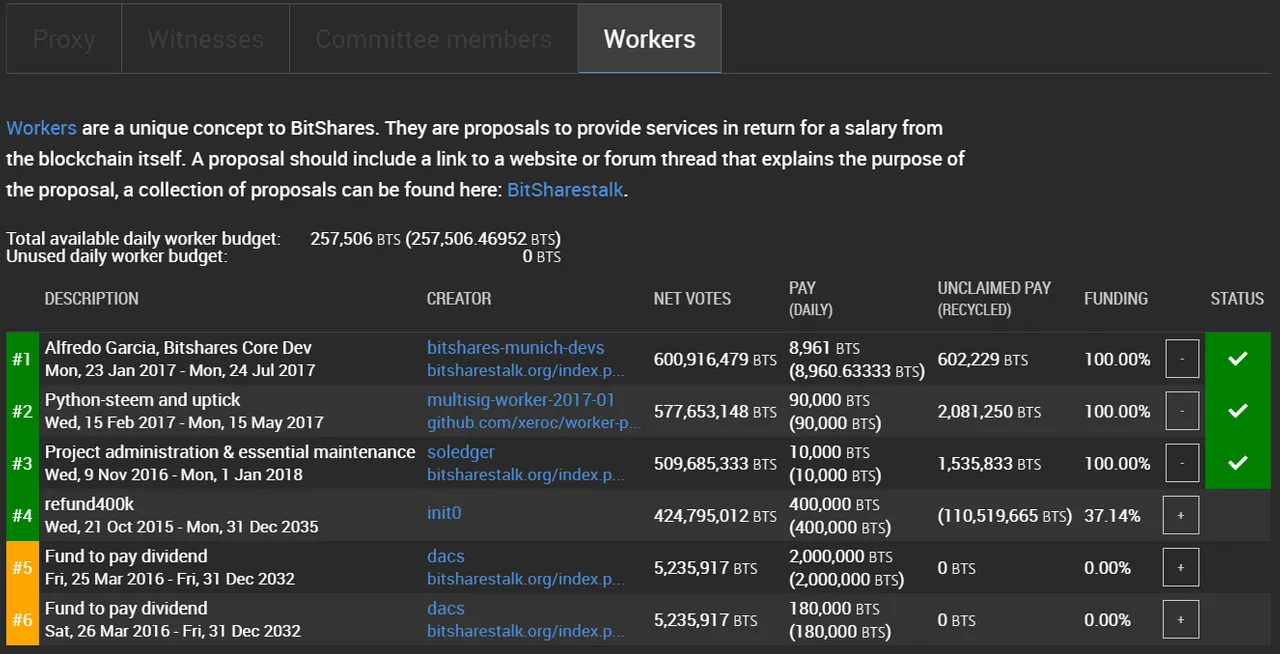Click the FUNDING column header
Viewport: 1280px width, 654px height.
coord(1116,298)
